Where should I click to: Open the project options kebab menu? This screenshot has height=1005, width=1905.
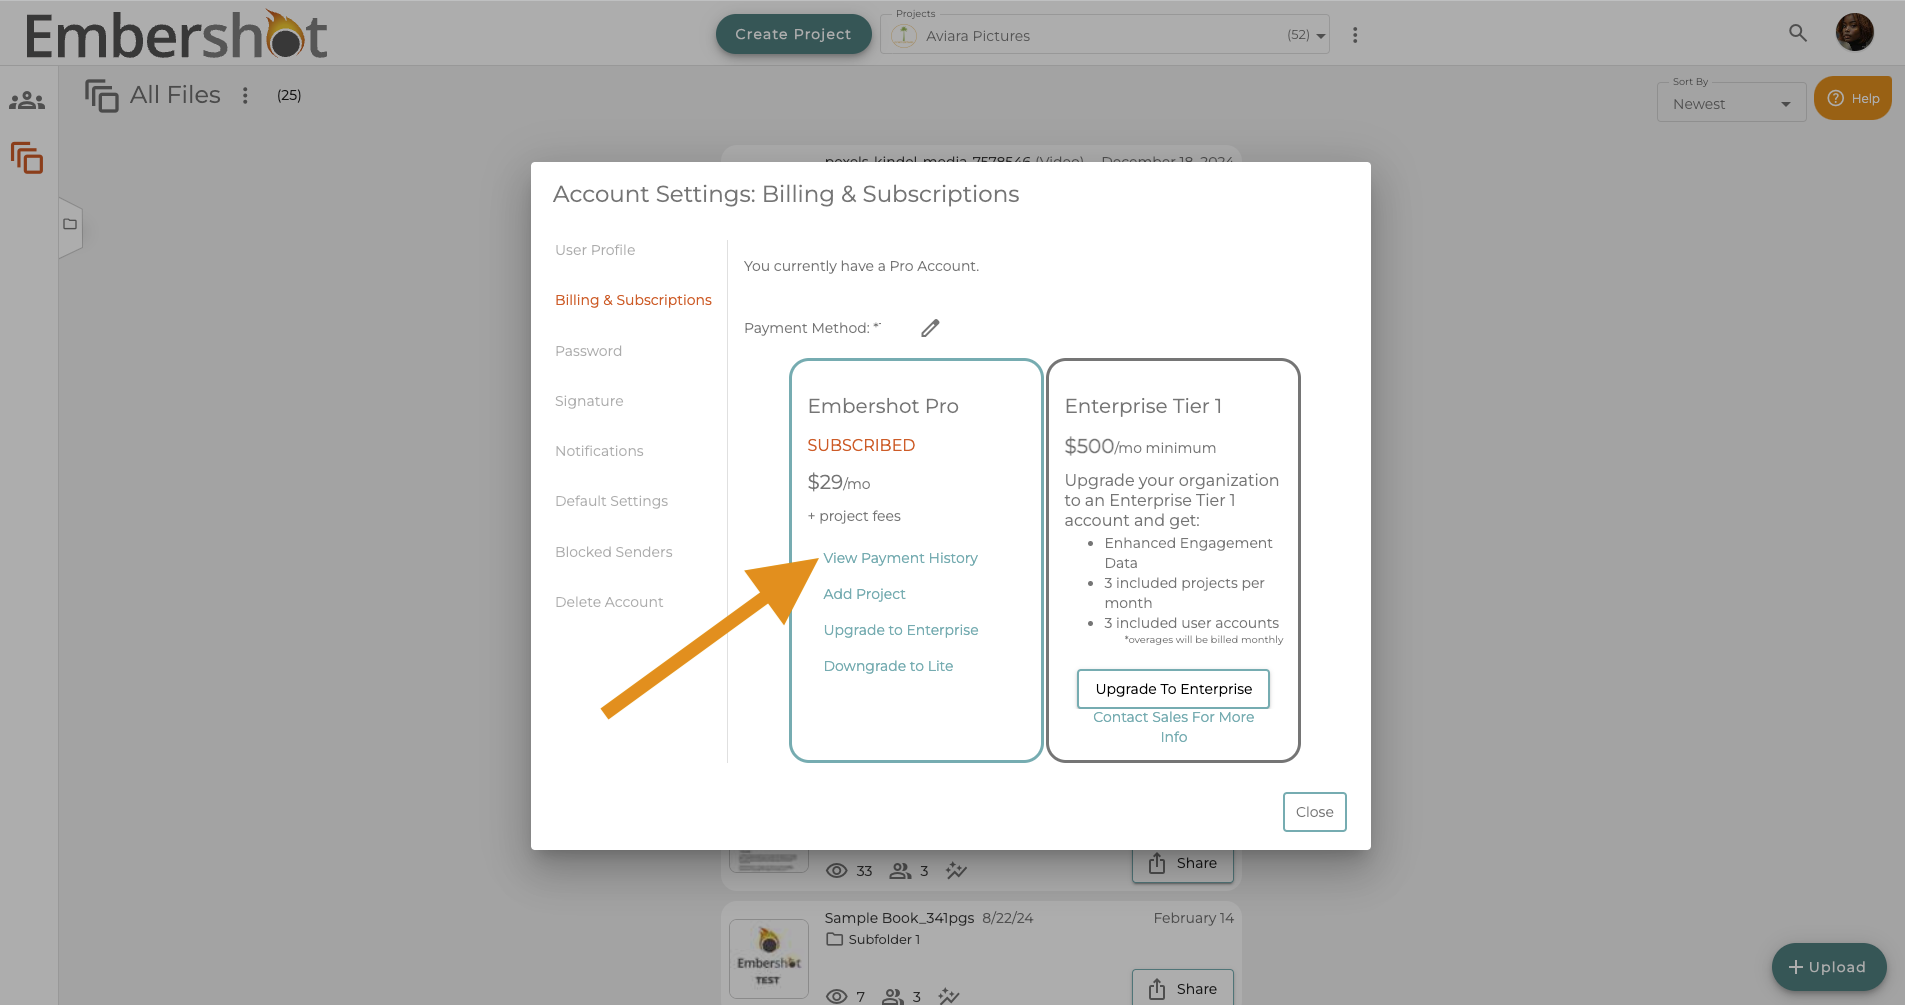tap(1355, 35)
